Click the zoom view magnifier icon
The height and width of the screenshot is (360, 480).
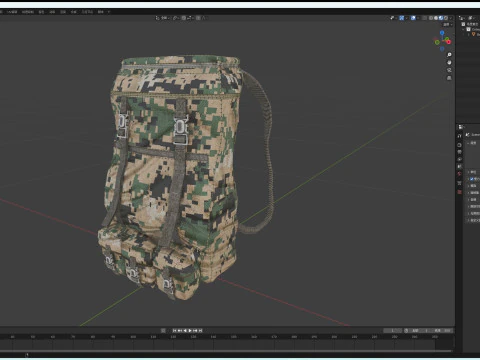[x=449, y=55]
